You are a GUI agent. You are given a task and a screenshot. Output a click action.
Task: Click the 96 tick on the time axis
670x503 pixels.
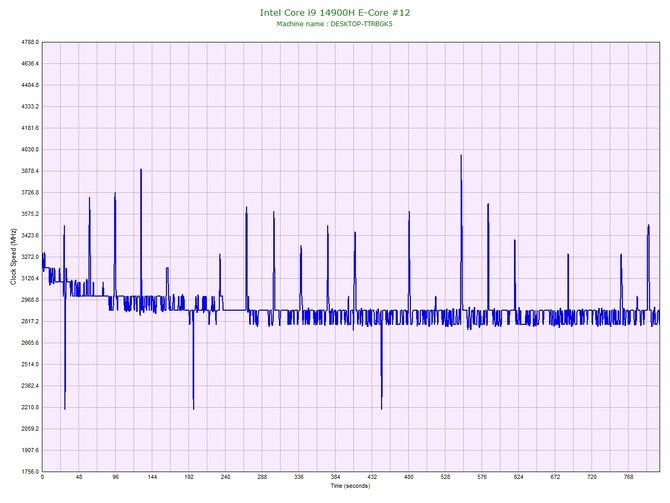point(116,477)
